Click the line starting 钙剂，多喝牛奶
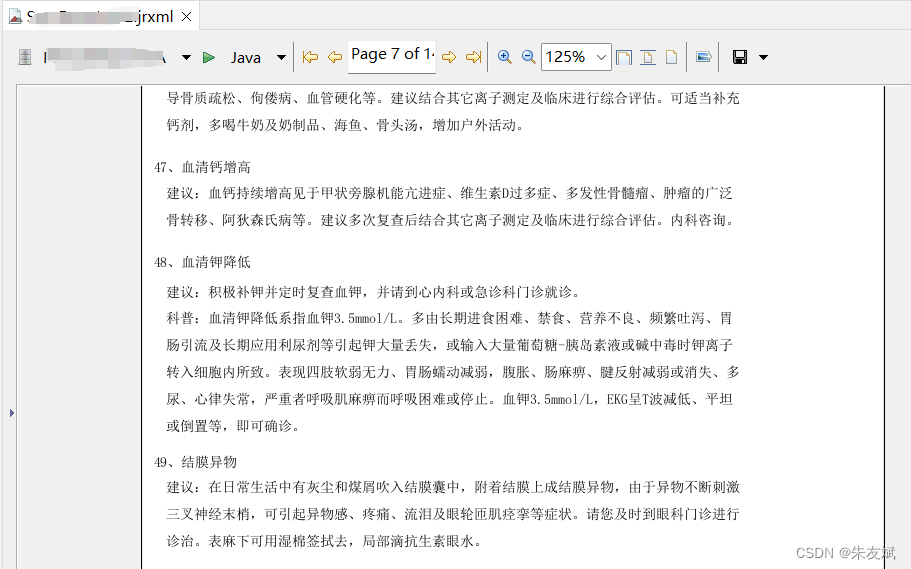 (x=345, y=125)
